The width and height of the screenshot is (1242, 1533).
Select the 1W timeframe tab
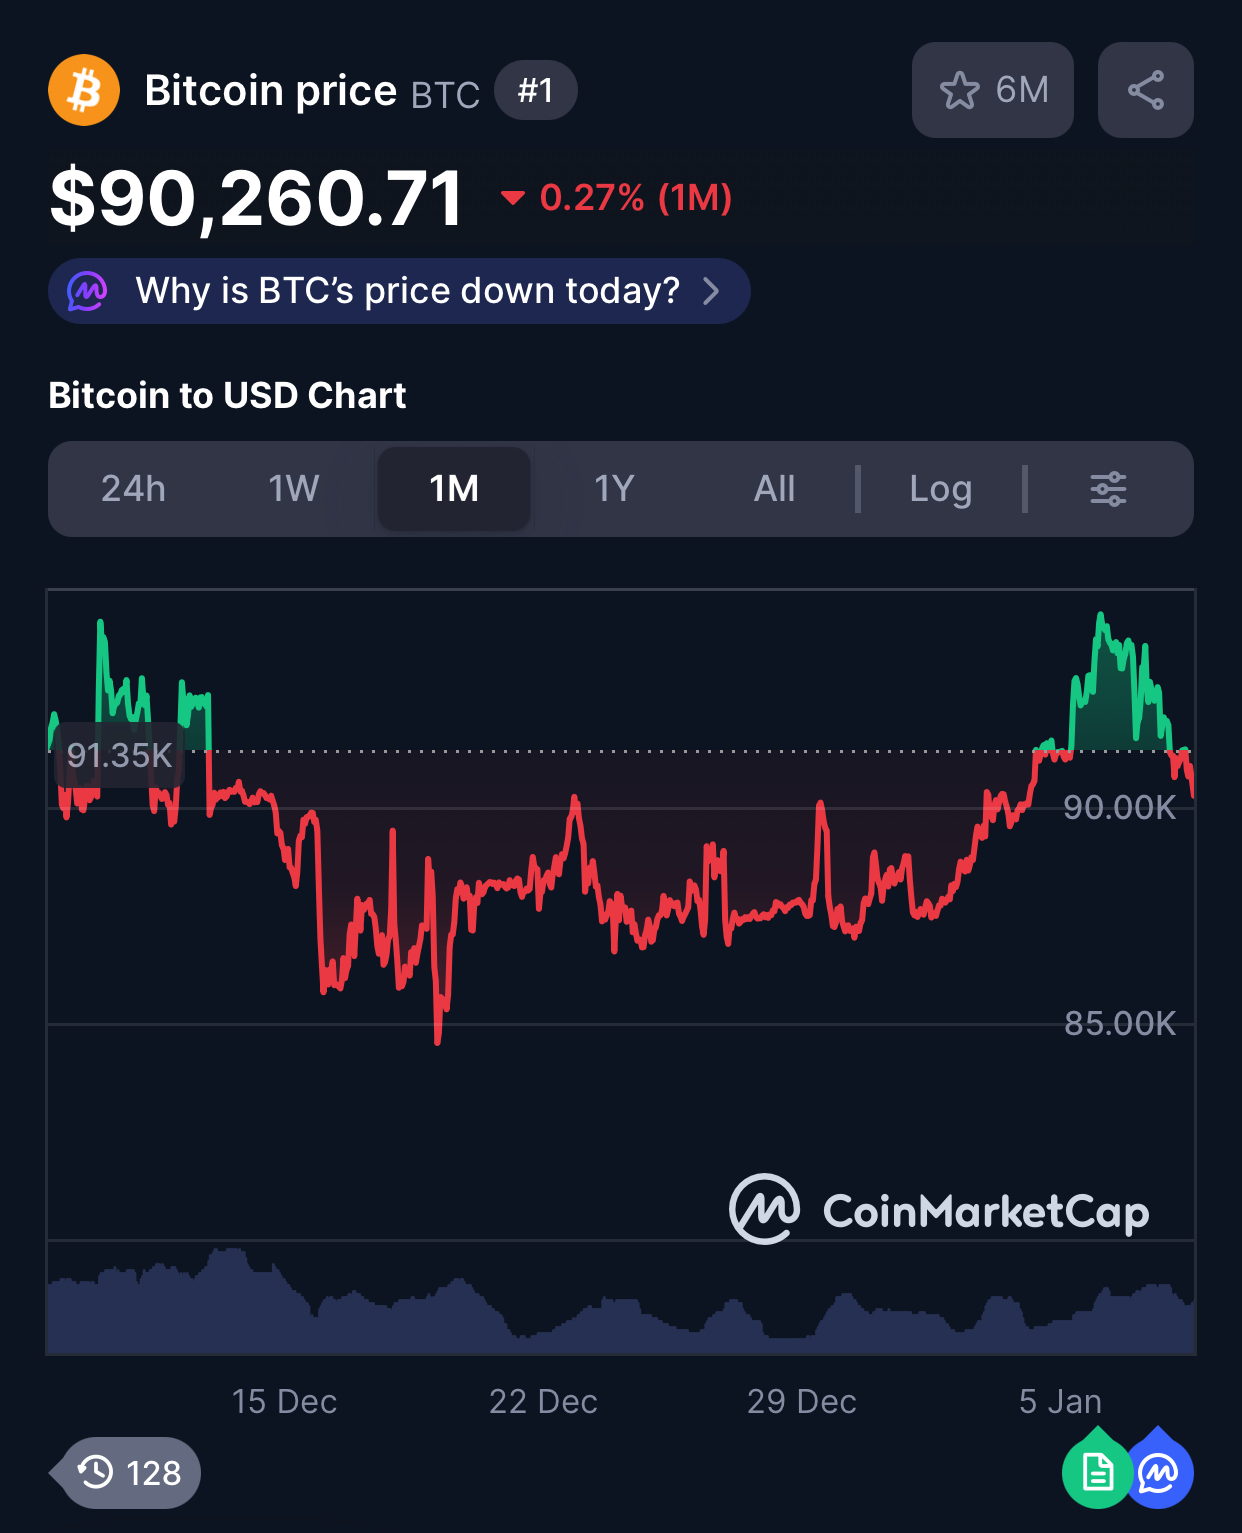[x=292, y=489]
